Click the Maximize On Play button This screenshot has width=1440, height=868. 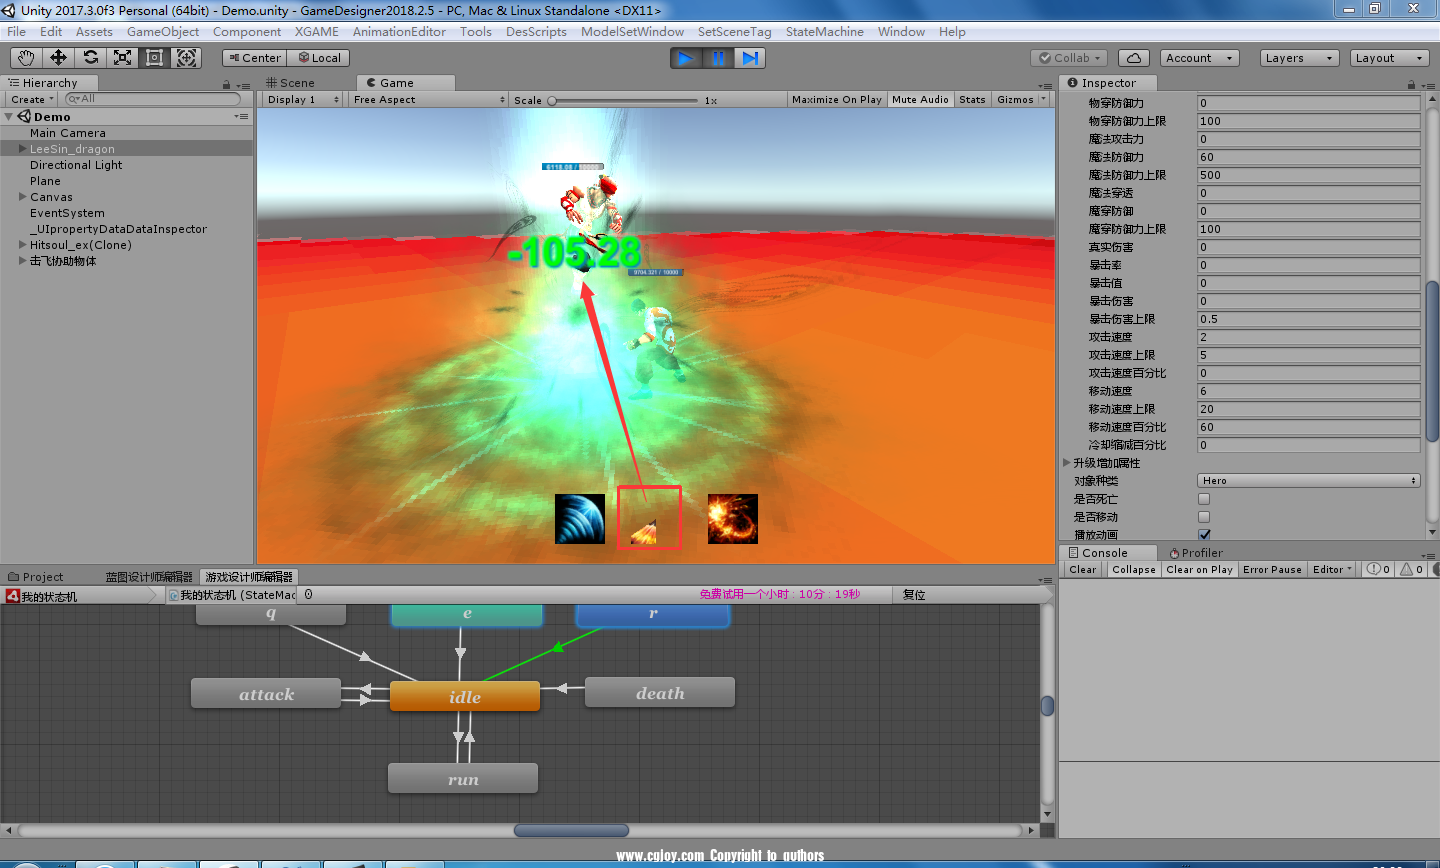tap(836, 100)
